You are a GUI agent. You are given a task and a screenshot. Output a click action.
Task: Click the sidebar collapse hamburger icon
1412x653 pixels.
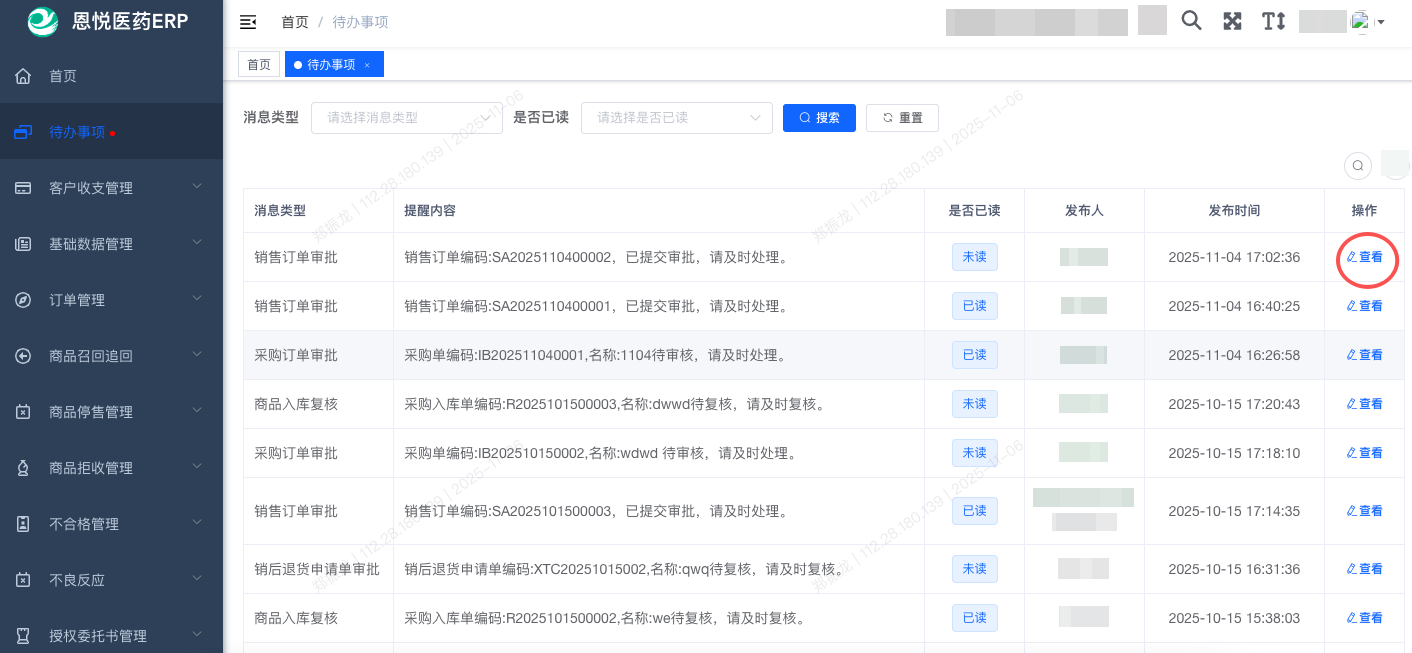pos(248,22)
